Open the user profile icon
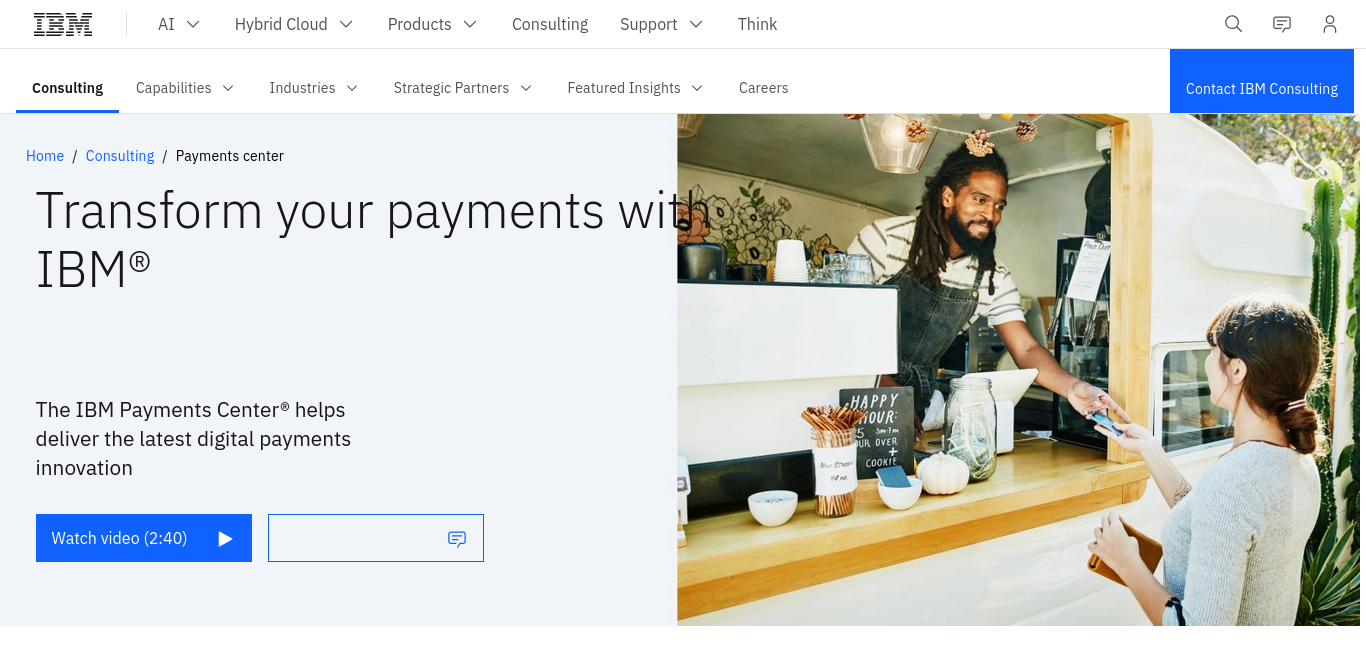This screenshot has width=1366, height=651. (x=1330, y=24)
